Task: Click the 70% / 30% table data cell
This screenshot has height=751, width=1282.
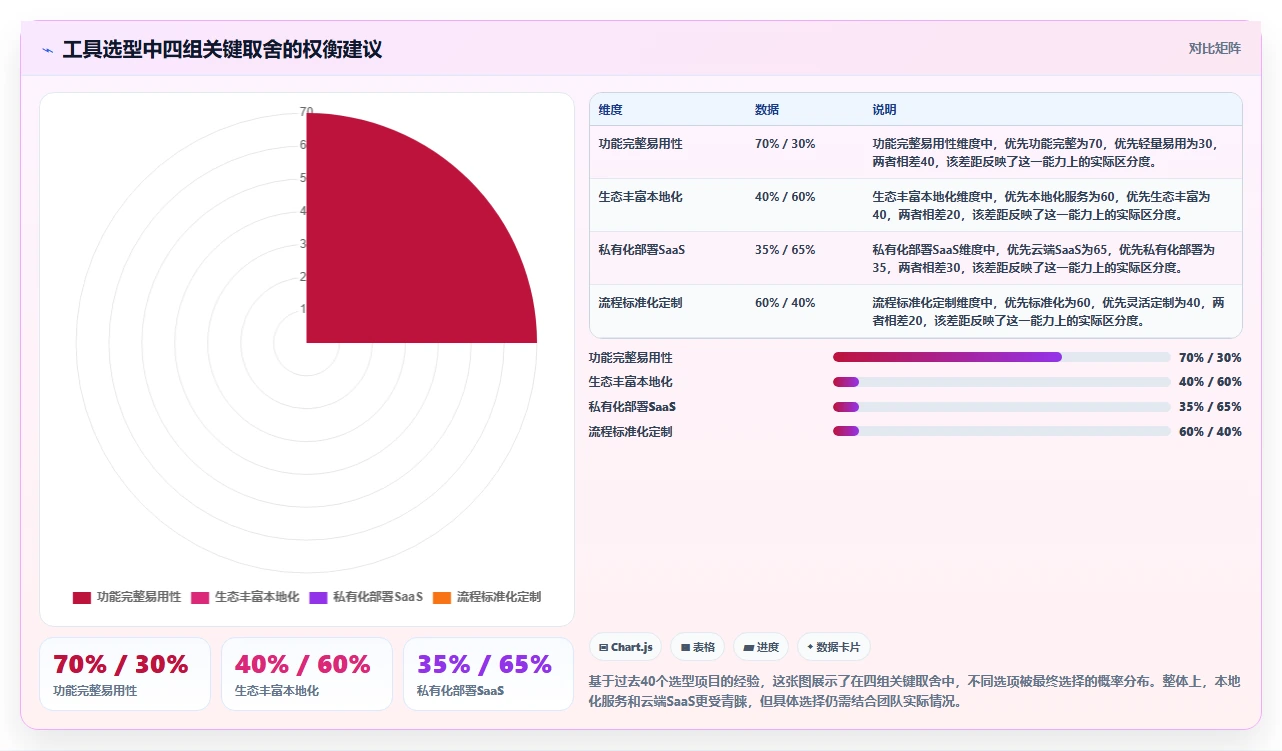Action: tap(805, 152)
